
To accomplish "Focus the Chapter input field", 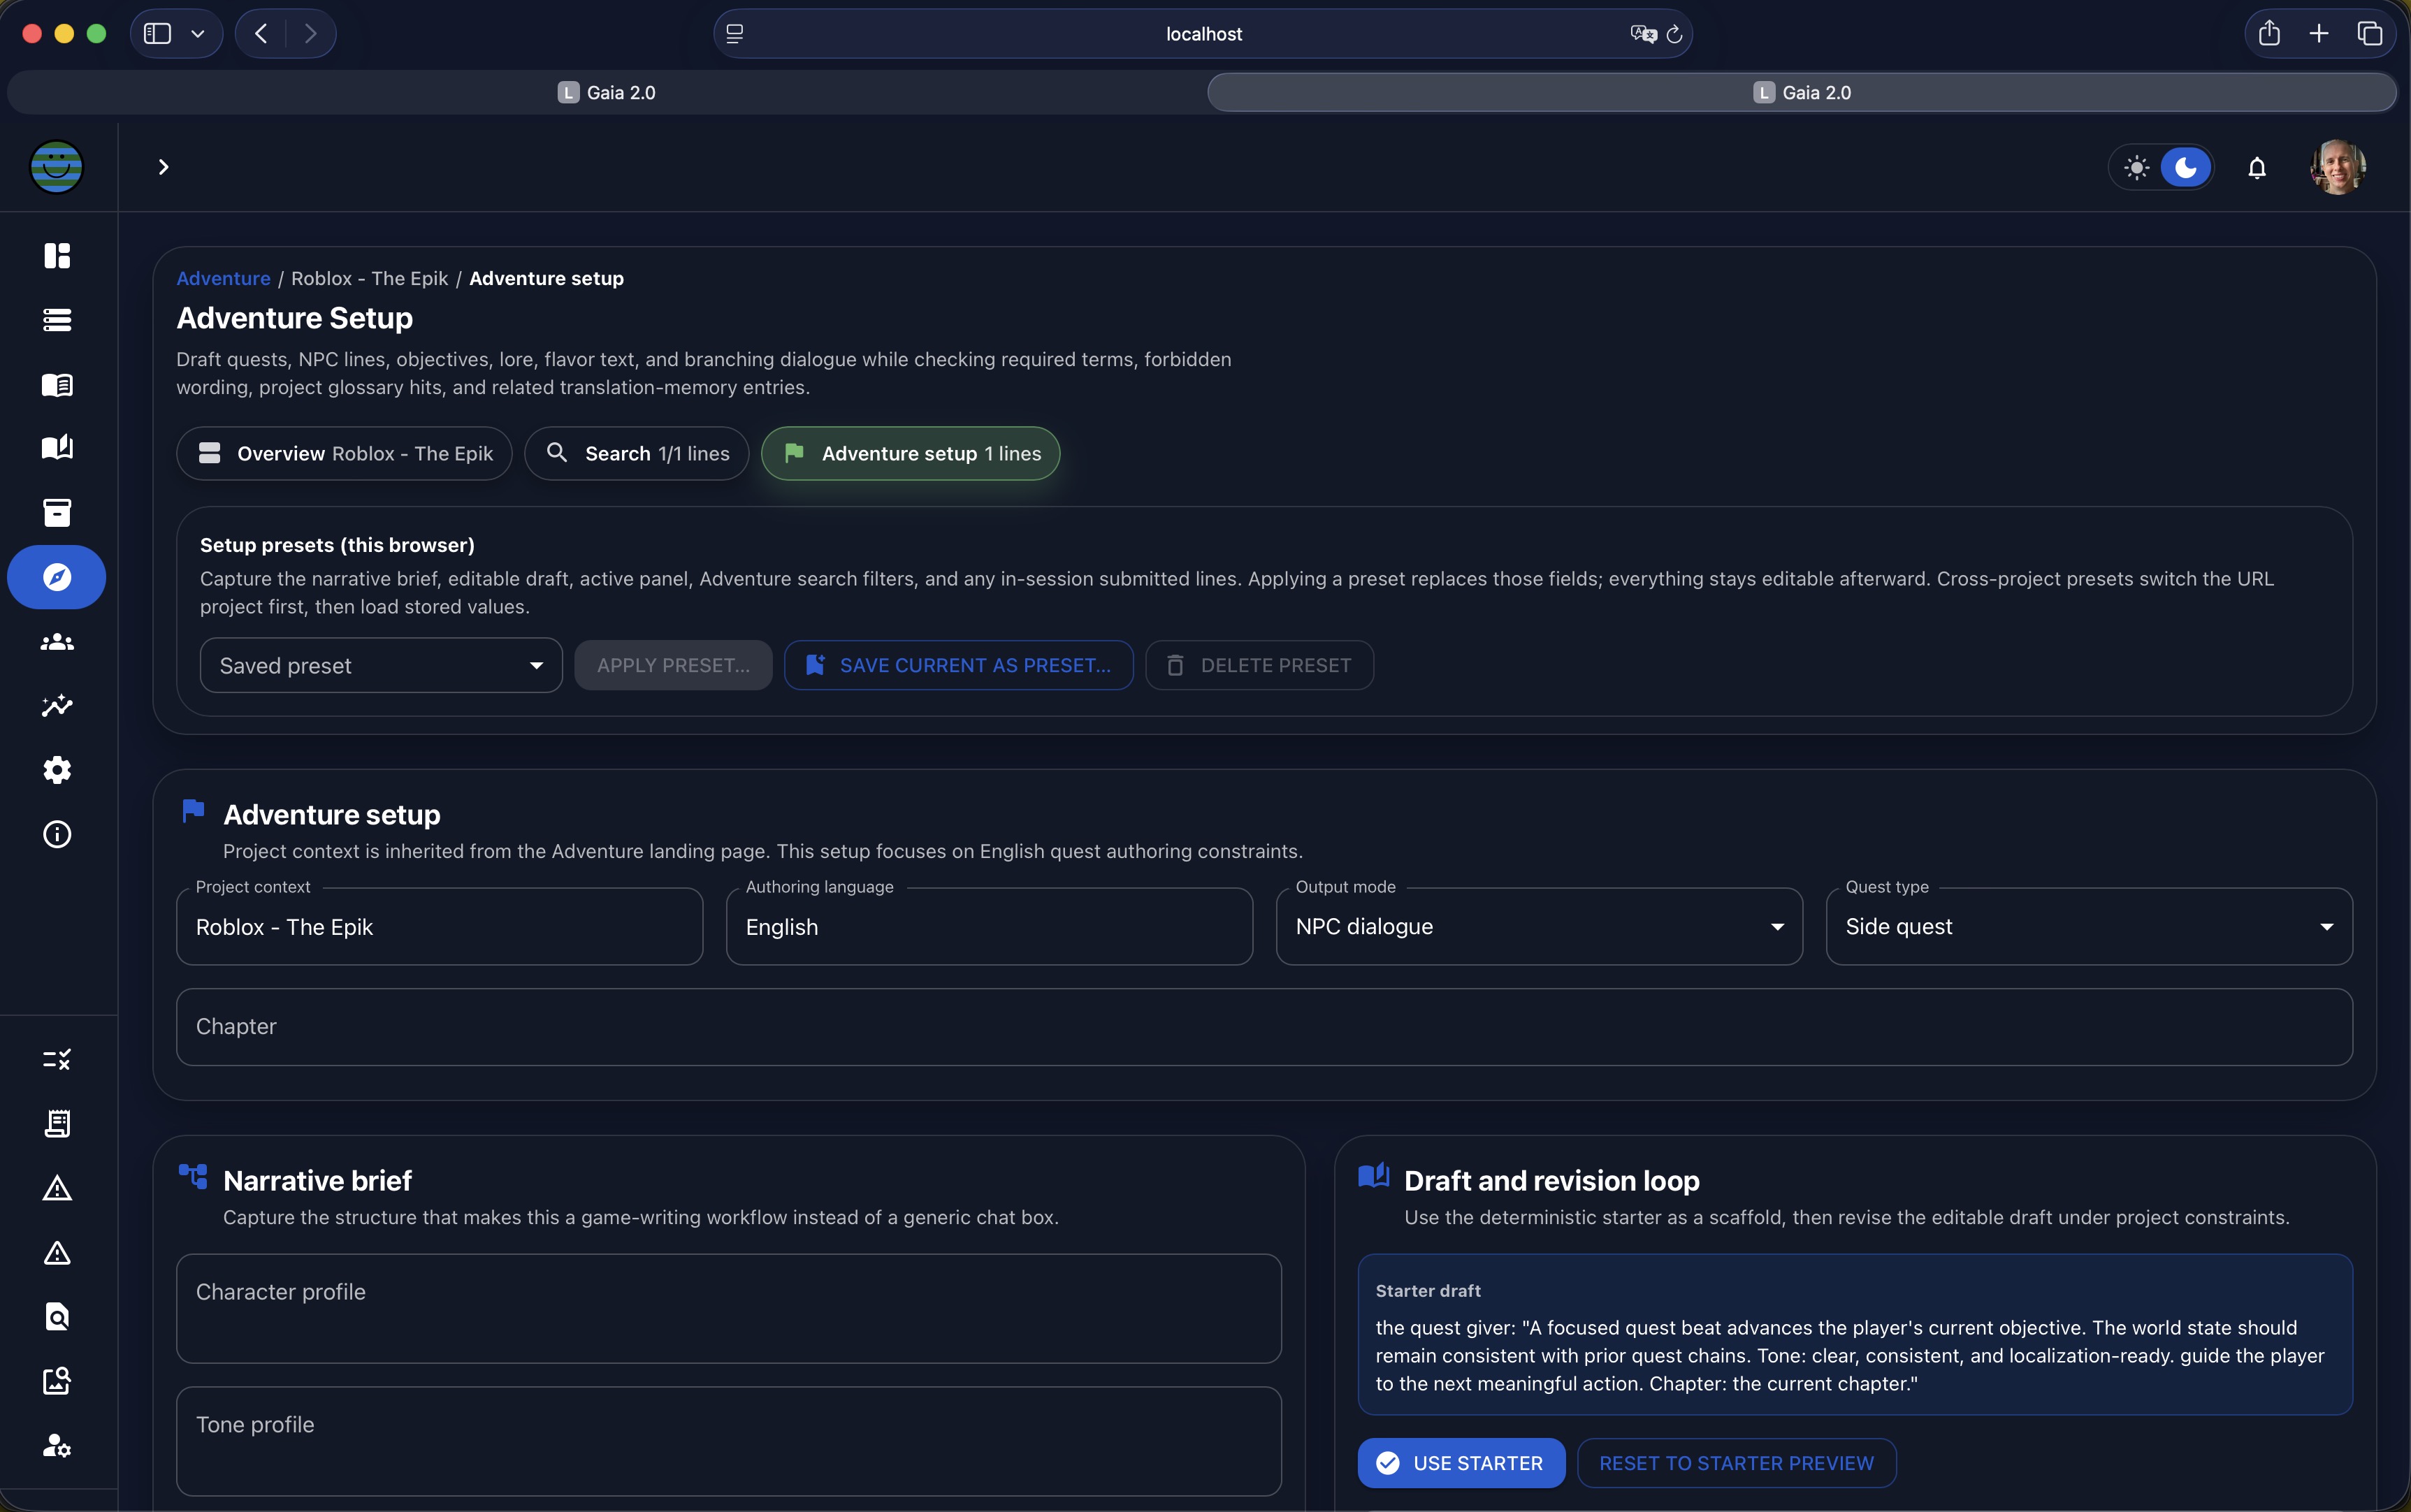I will pyautogui.click(x=1264, y=1027).
